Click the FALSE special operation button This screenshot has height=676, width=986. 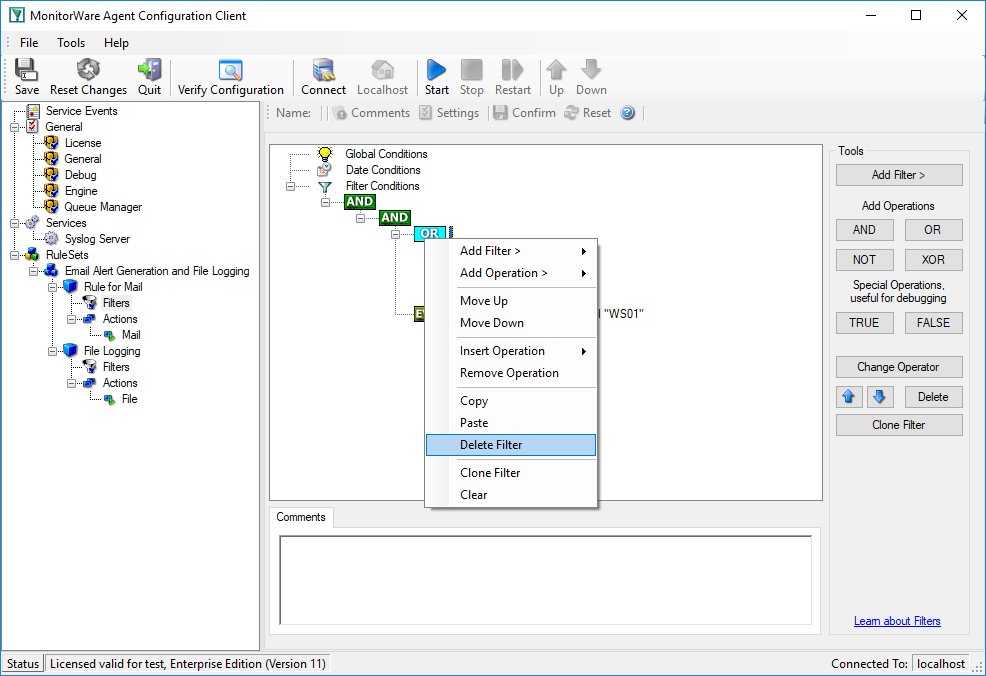point(933,323)
